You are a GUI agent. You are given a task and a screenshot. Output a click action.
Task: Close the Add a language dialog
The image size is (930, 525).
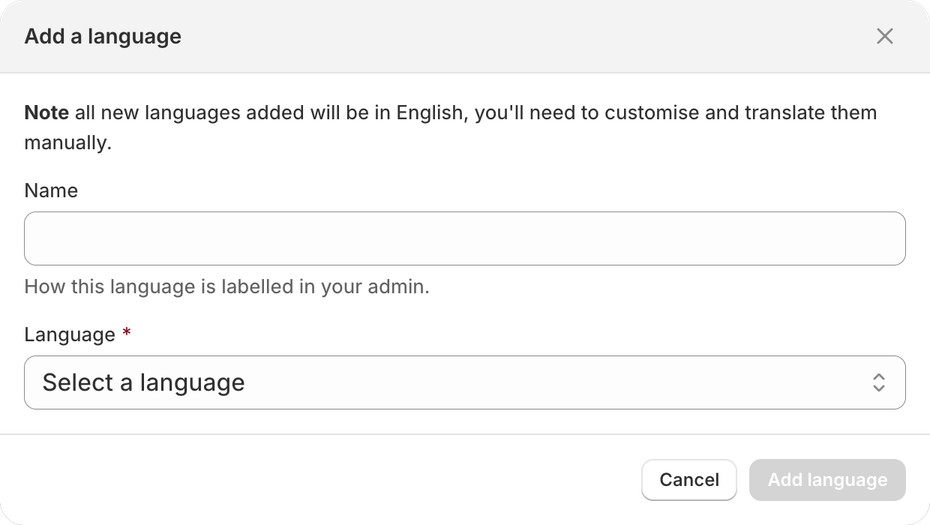pyautogui.click(x=884, y=36)
